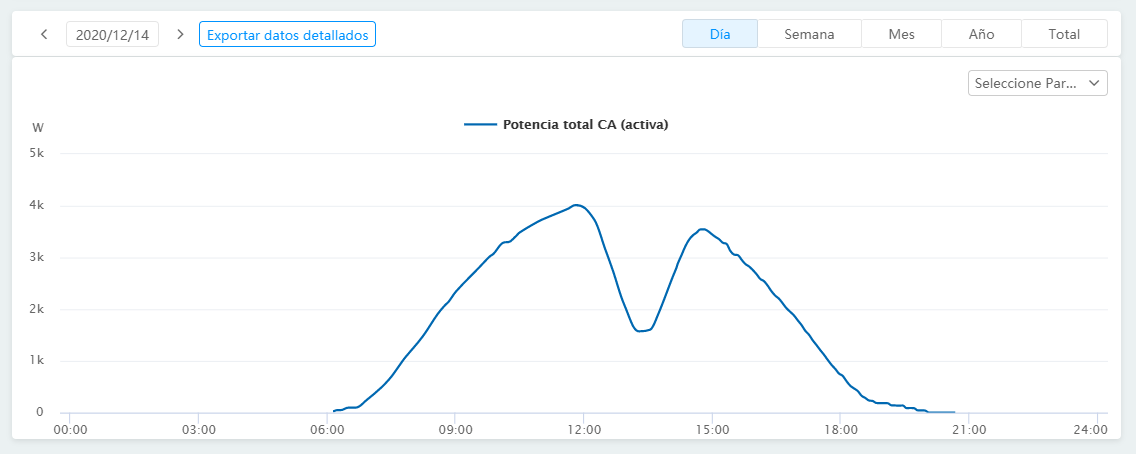Click the curve's midday dip after 13:00
This screenshot has height=454, width=1136.
point(642,330)
